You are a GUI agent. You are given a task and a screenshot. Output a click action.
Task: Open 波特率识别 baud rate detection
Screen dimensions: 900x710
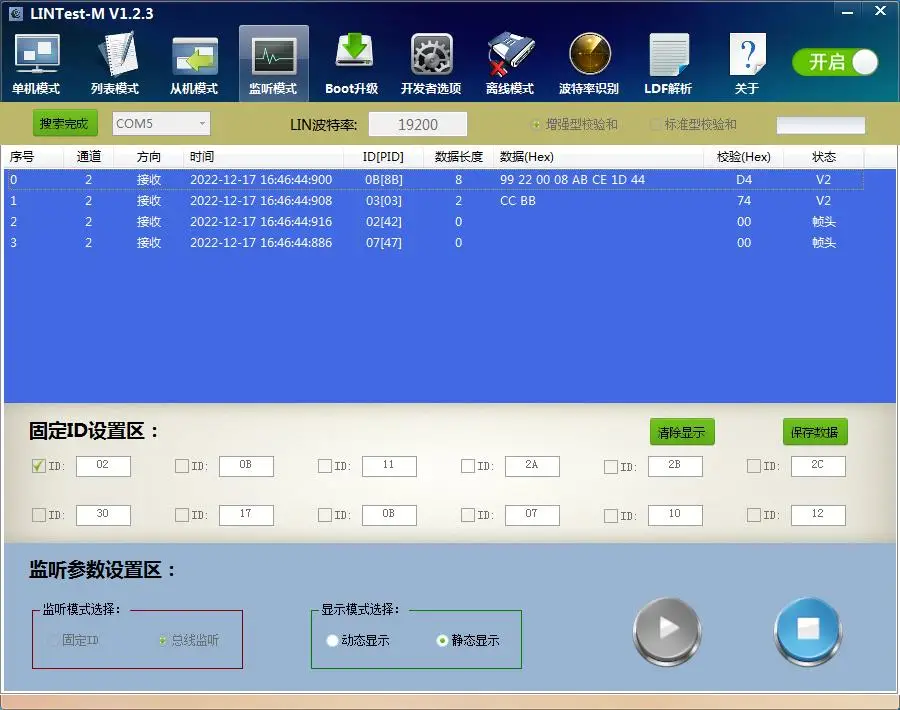coord(589,63)
